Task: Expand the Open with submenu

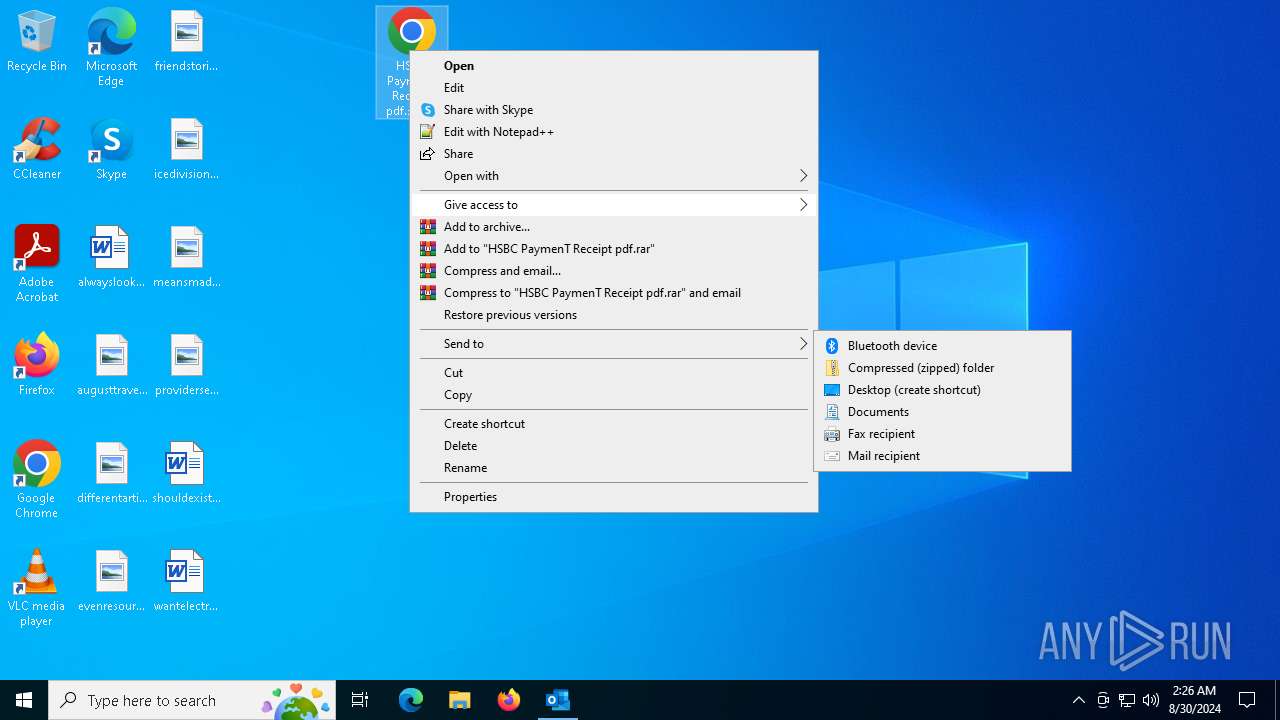Action: tap(614, 176)
